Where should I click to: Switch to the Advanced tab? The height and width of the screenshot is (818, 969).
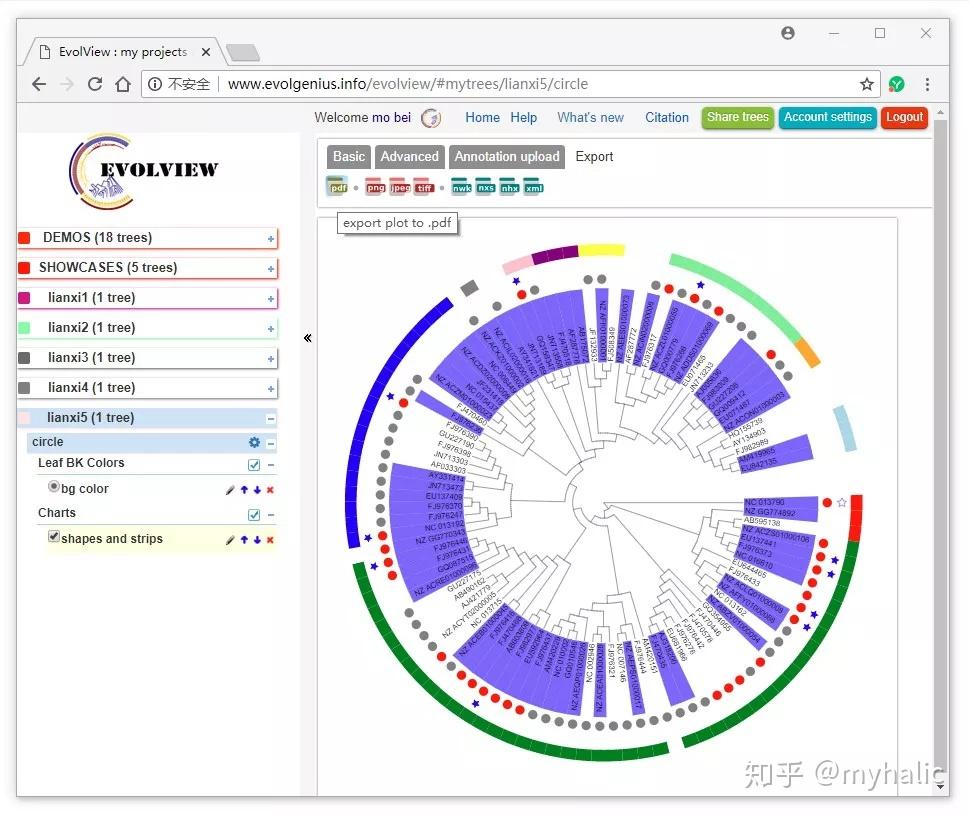409,156
